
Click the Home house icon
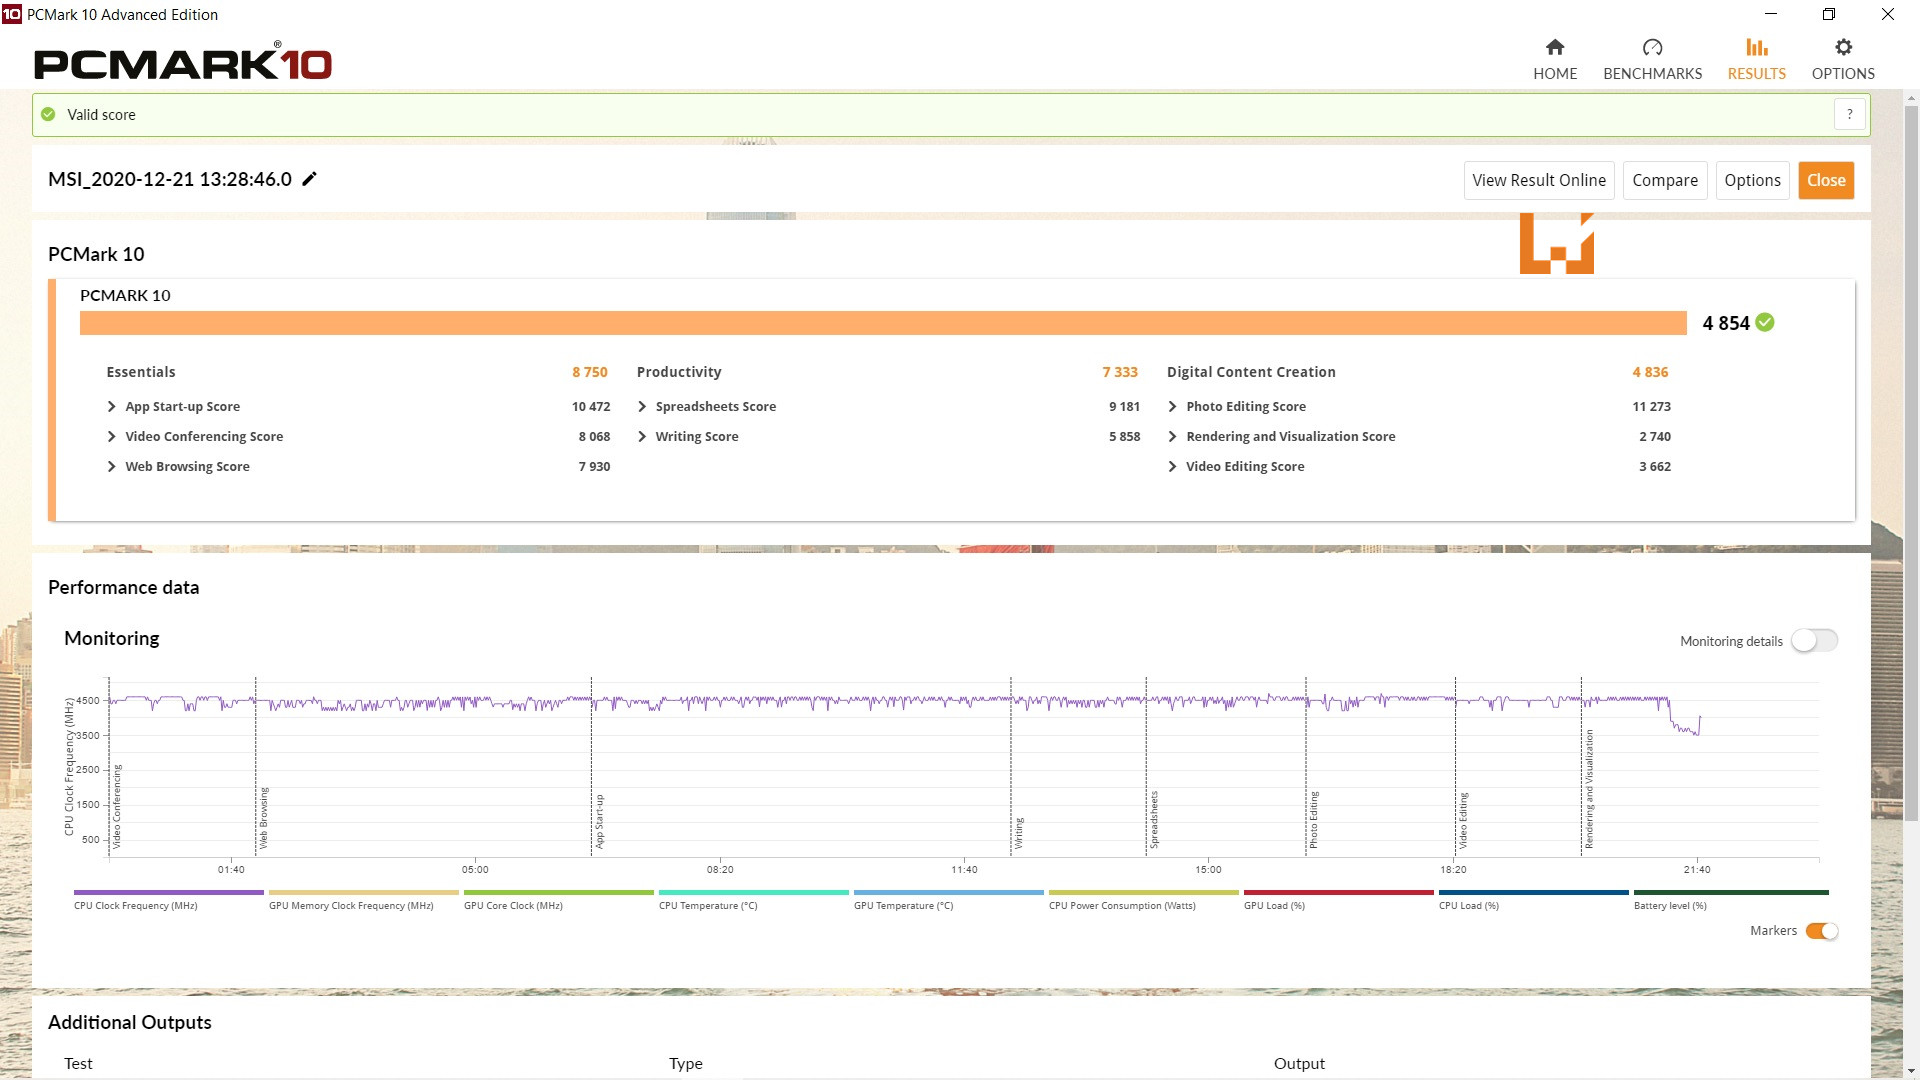click(1554, 47)
